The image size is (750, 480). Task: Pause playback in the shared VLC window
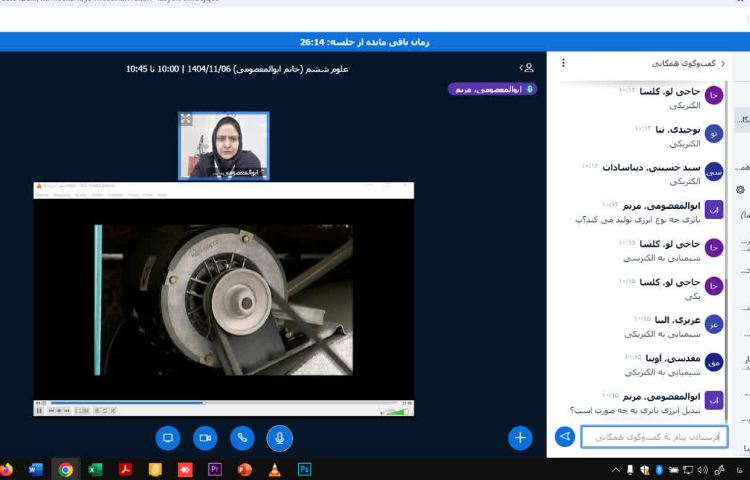[39, 411]
